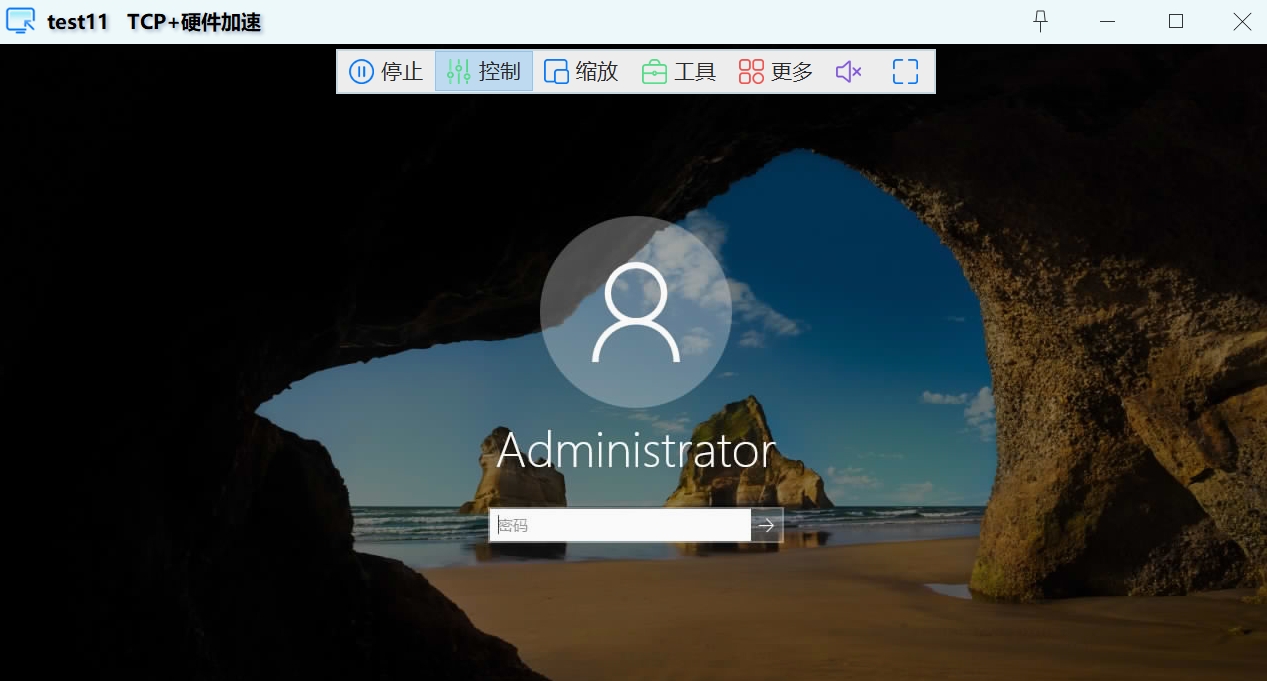
Task: Toggle the muted speaker icon
Action: coord(848,72)
